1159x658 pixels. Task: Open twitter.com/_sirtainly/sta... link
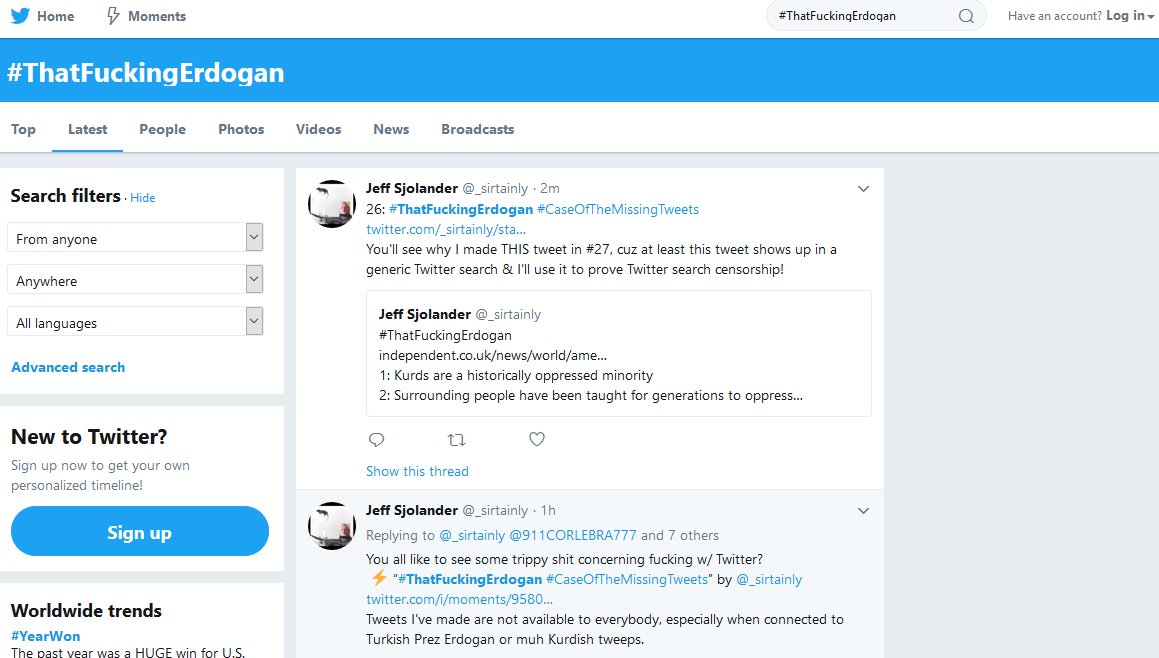[x=446, y=229]
